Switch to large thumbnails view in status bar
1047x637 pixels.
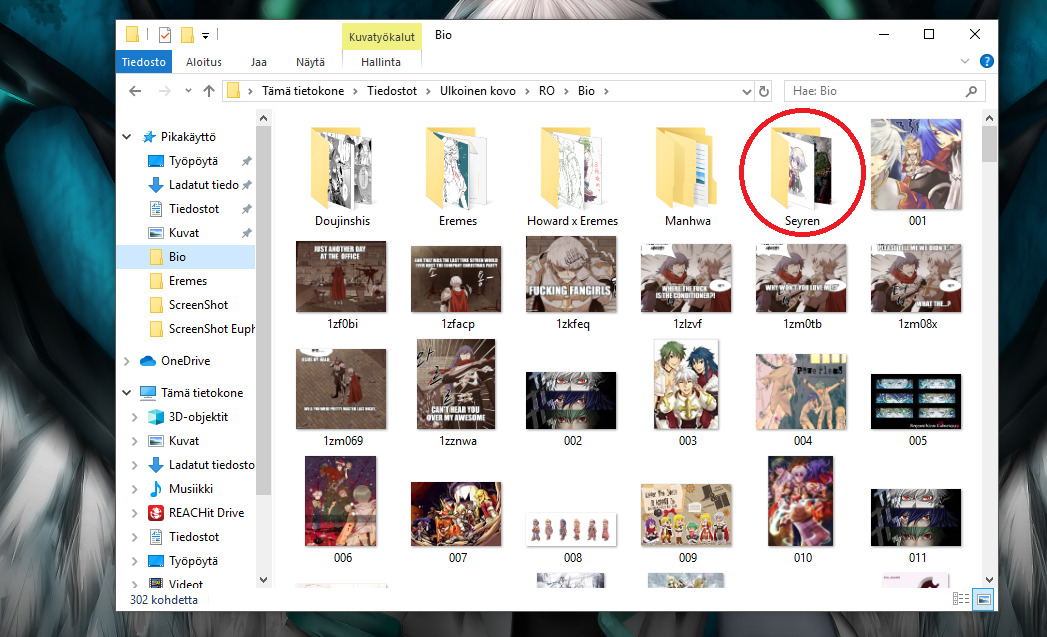coord(984,599)
